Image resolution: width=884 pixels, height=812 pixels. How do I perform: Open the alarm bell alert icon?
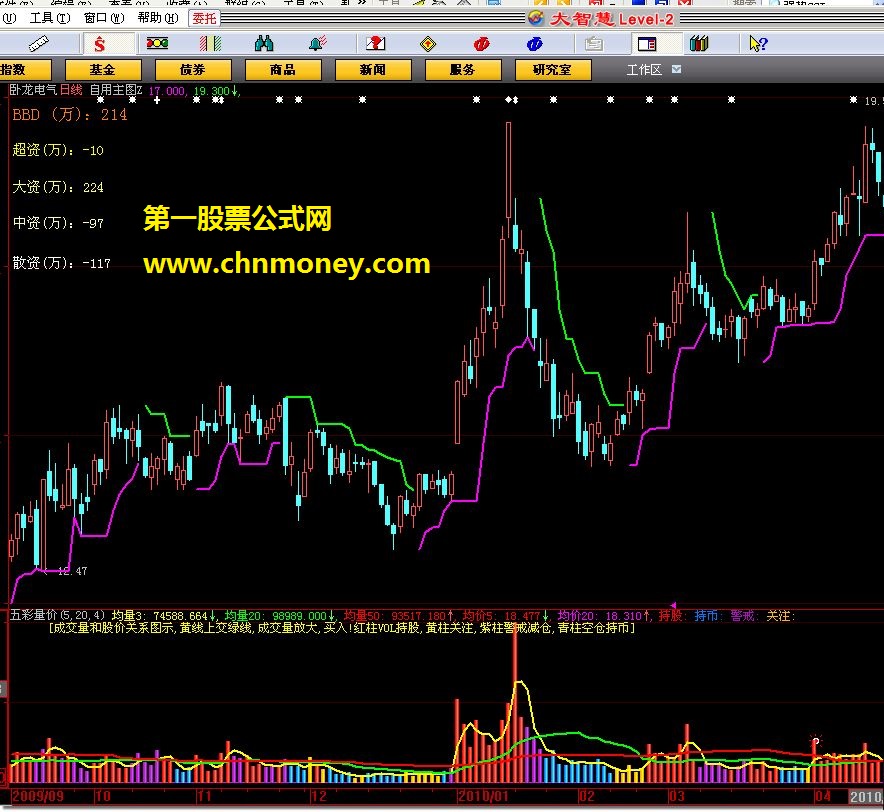pos(317,43)
